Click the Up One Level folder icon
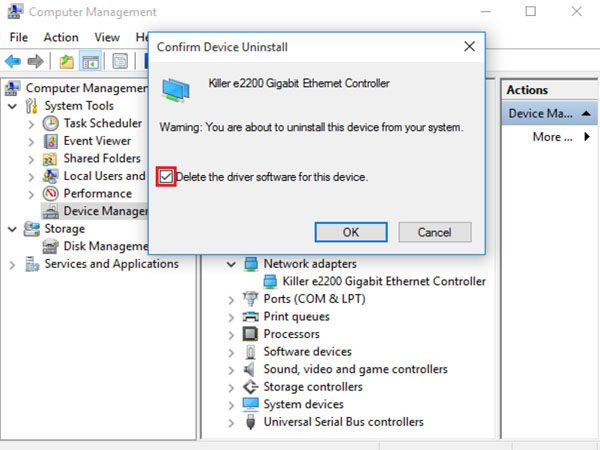The width and height of the screenshot is (600, 450). tap(66, 61)
